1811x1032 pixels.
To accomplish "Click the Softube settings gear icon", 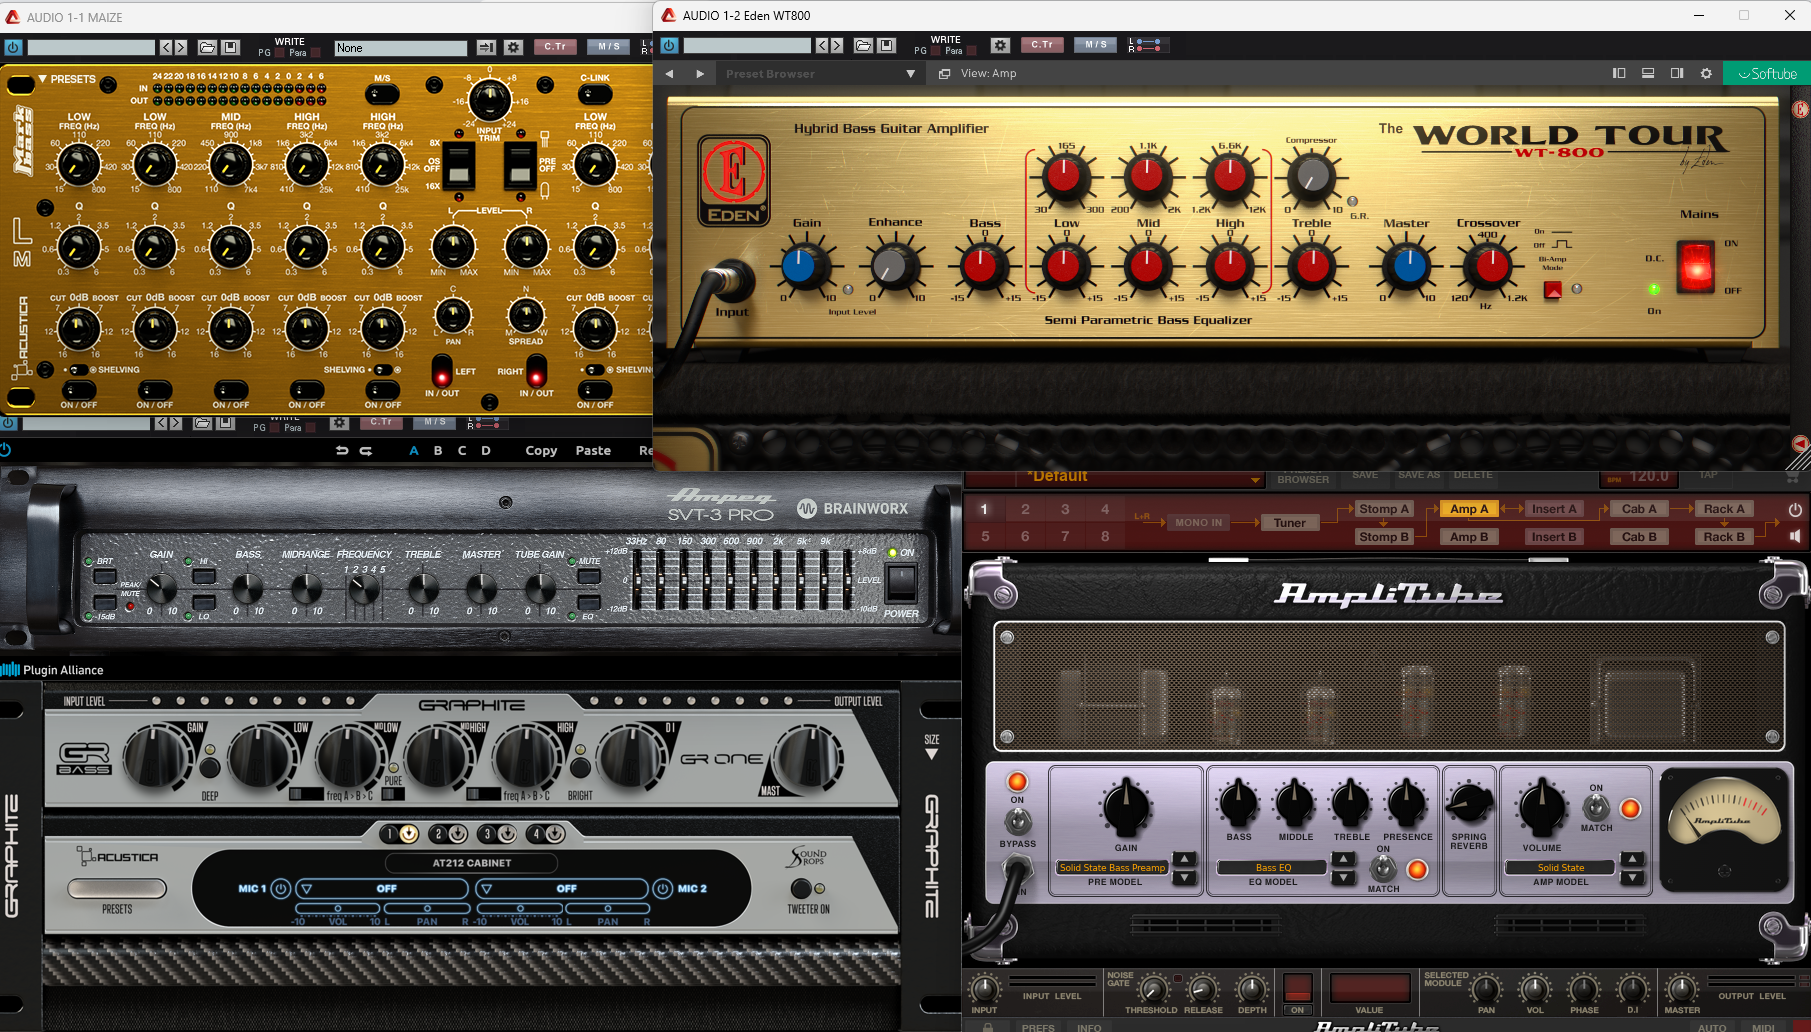I will [x=1706, y=73].
